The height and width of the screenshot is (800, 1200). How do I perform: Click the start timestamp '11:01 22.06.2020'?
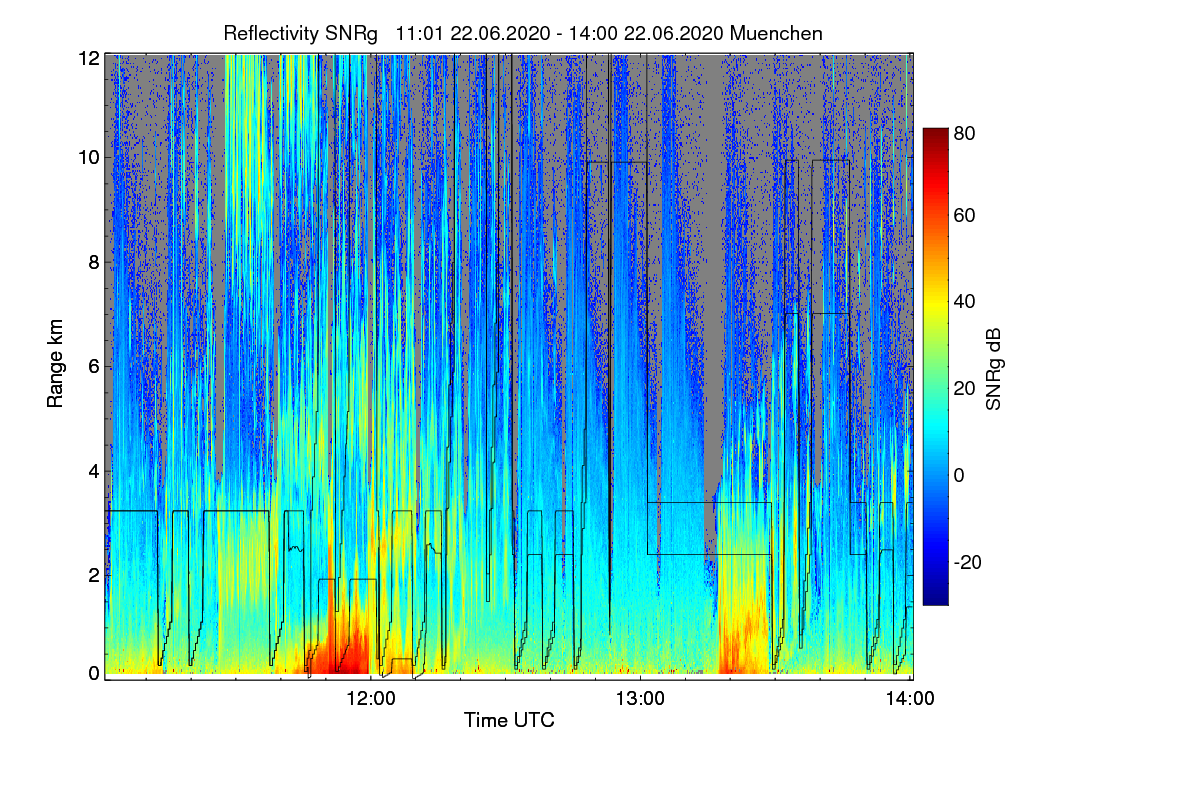[472, 33]
